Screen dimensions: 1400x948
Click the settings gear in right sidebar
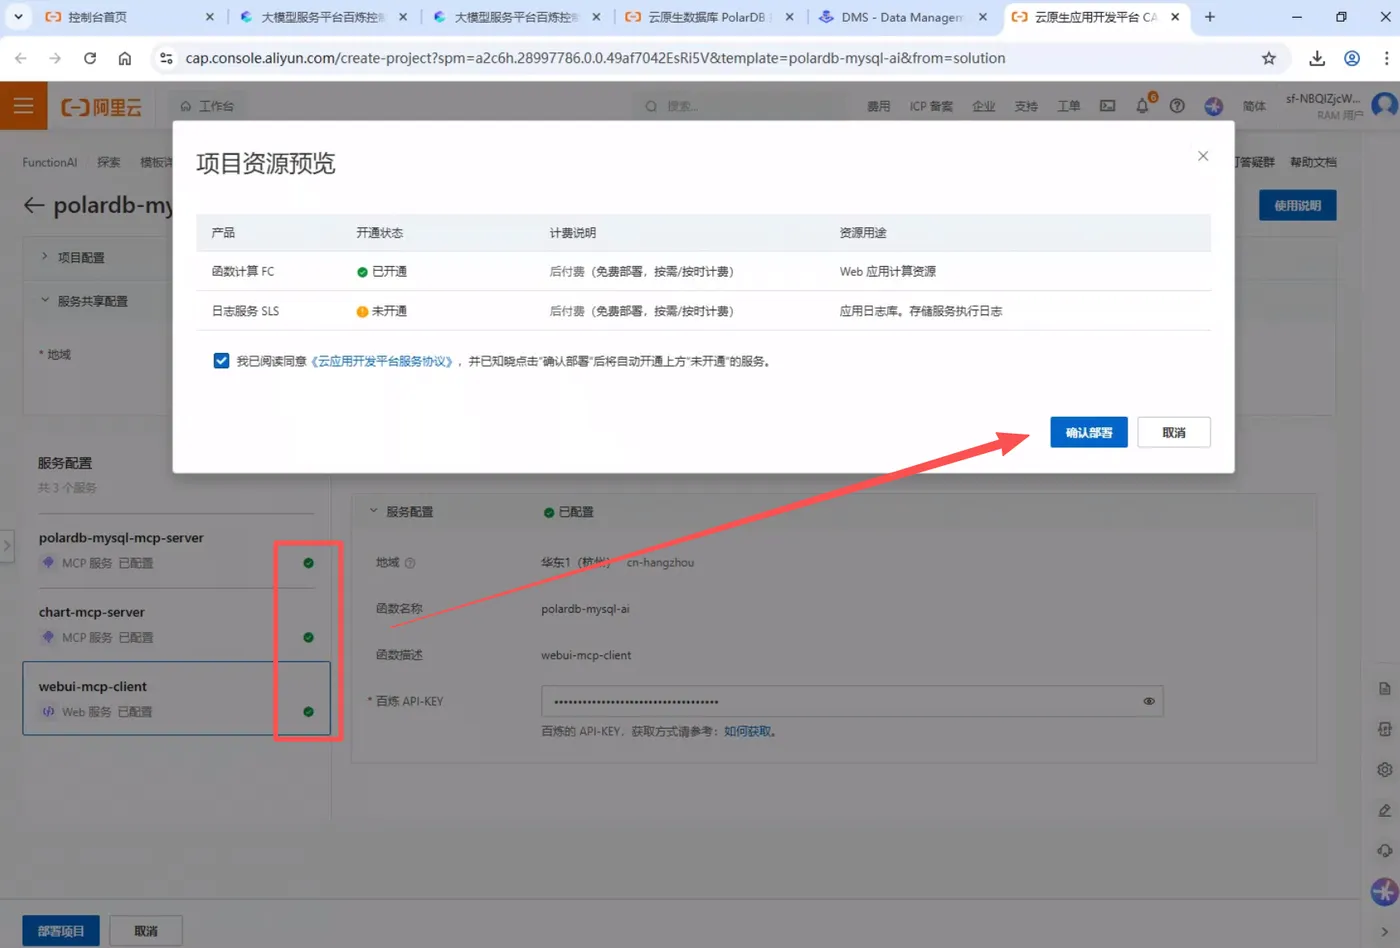tap(1384, 769)
